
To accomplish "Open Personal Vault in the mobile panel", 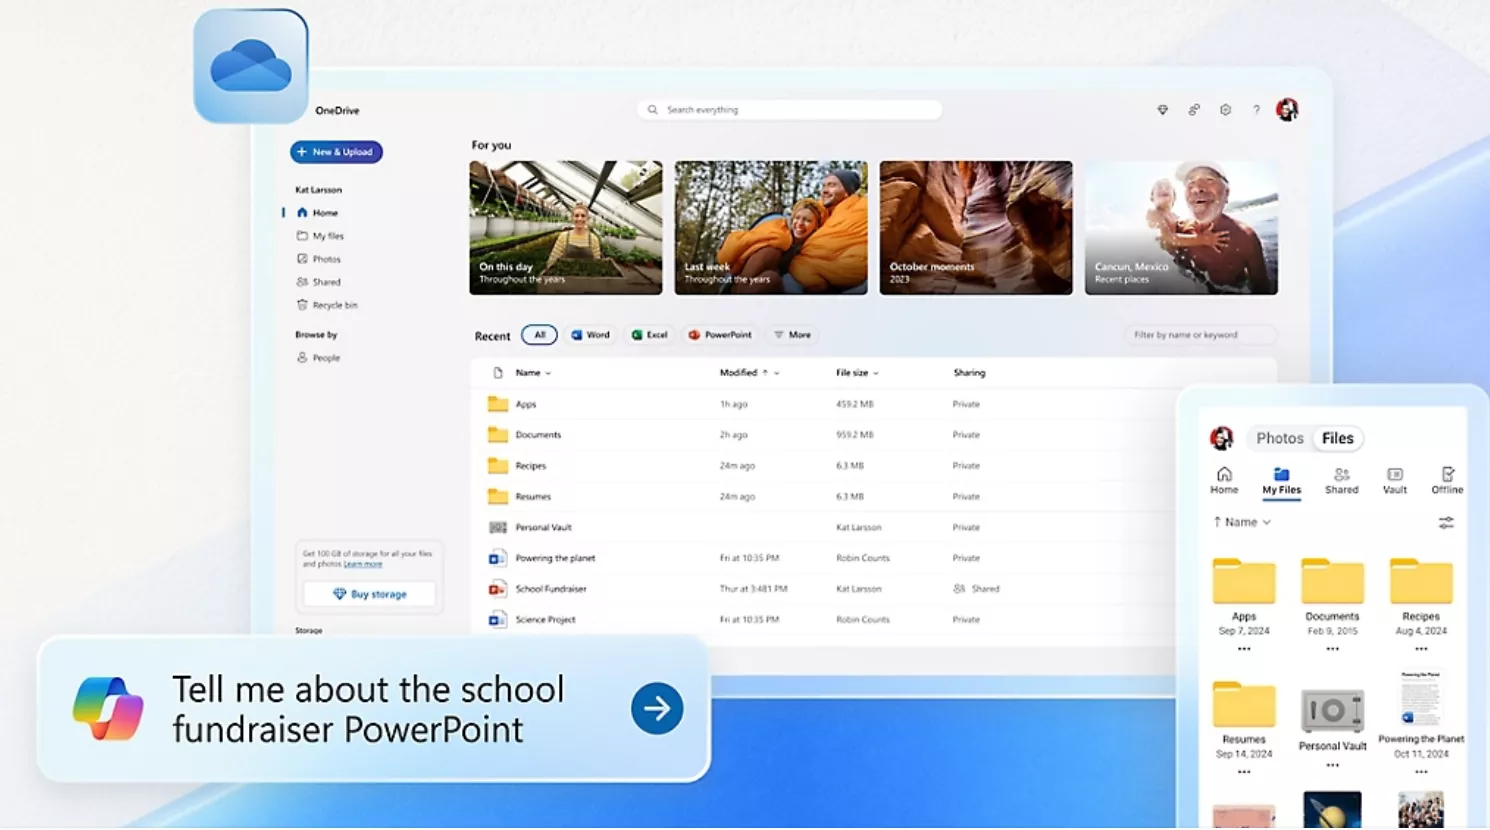I will pos(1332,710).
